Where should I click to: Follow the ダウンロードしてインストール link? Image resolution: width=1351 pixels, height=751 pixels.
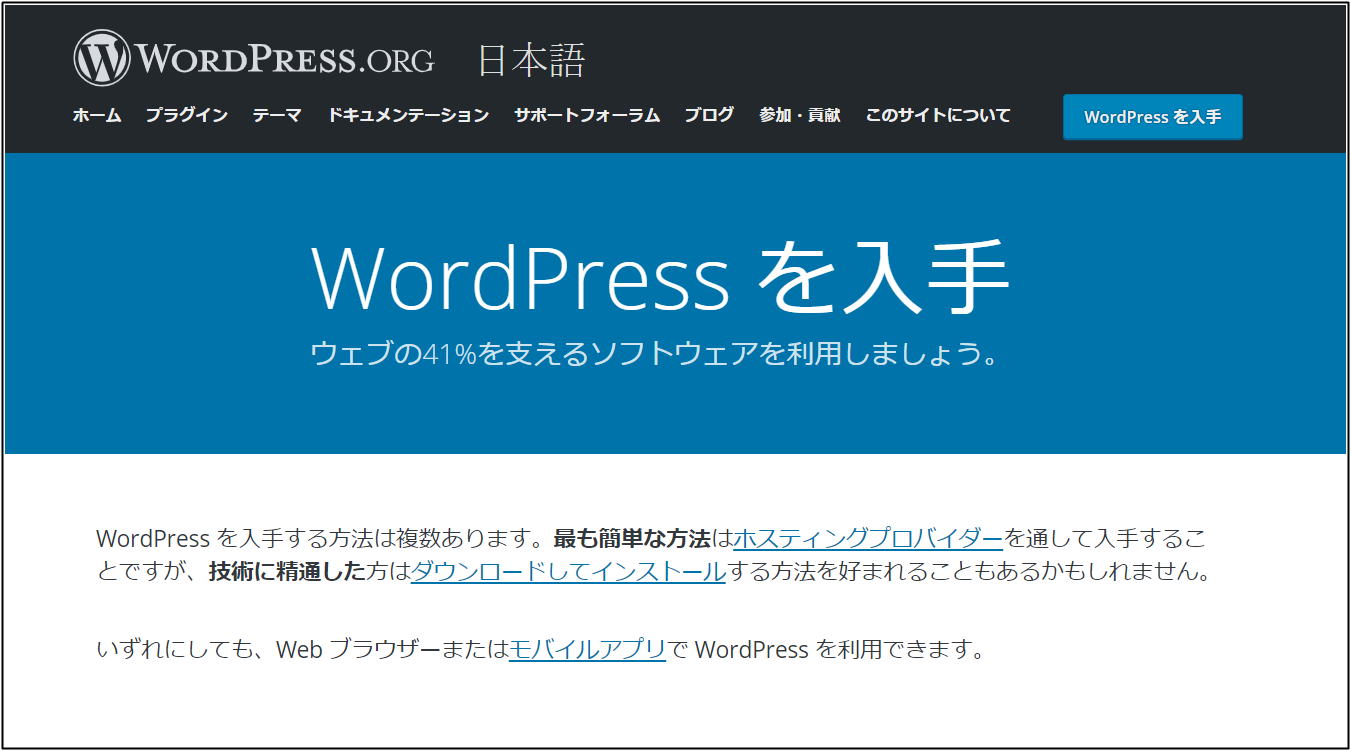[x=568, y=572]
